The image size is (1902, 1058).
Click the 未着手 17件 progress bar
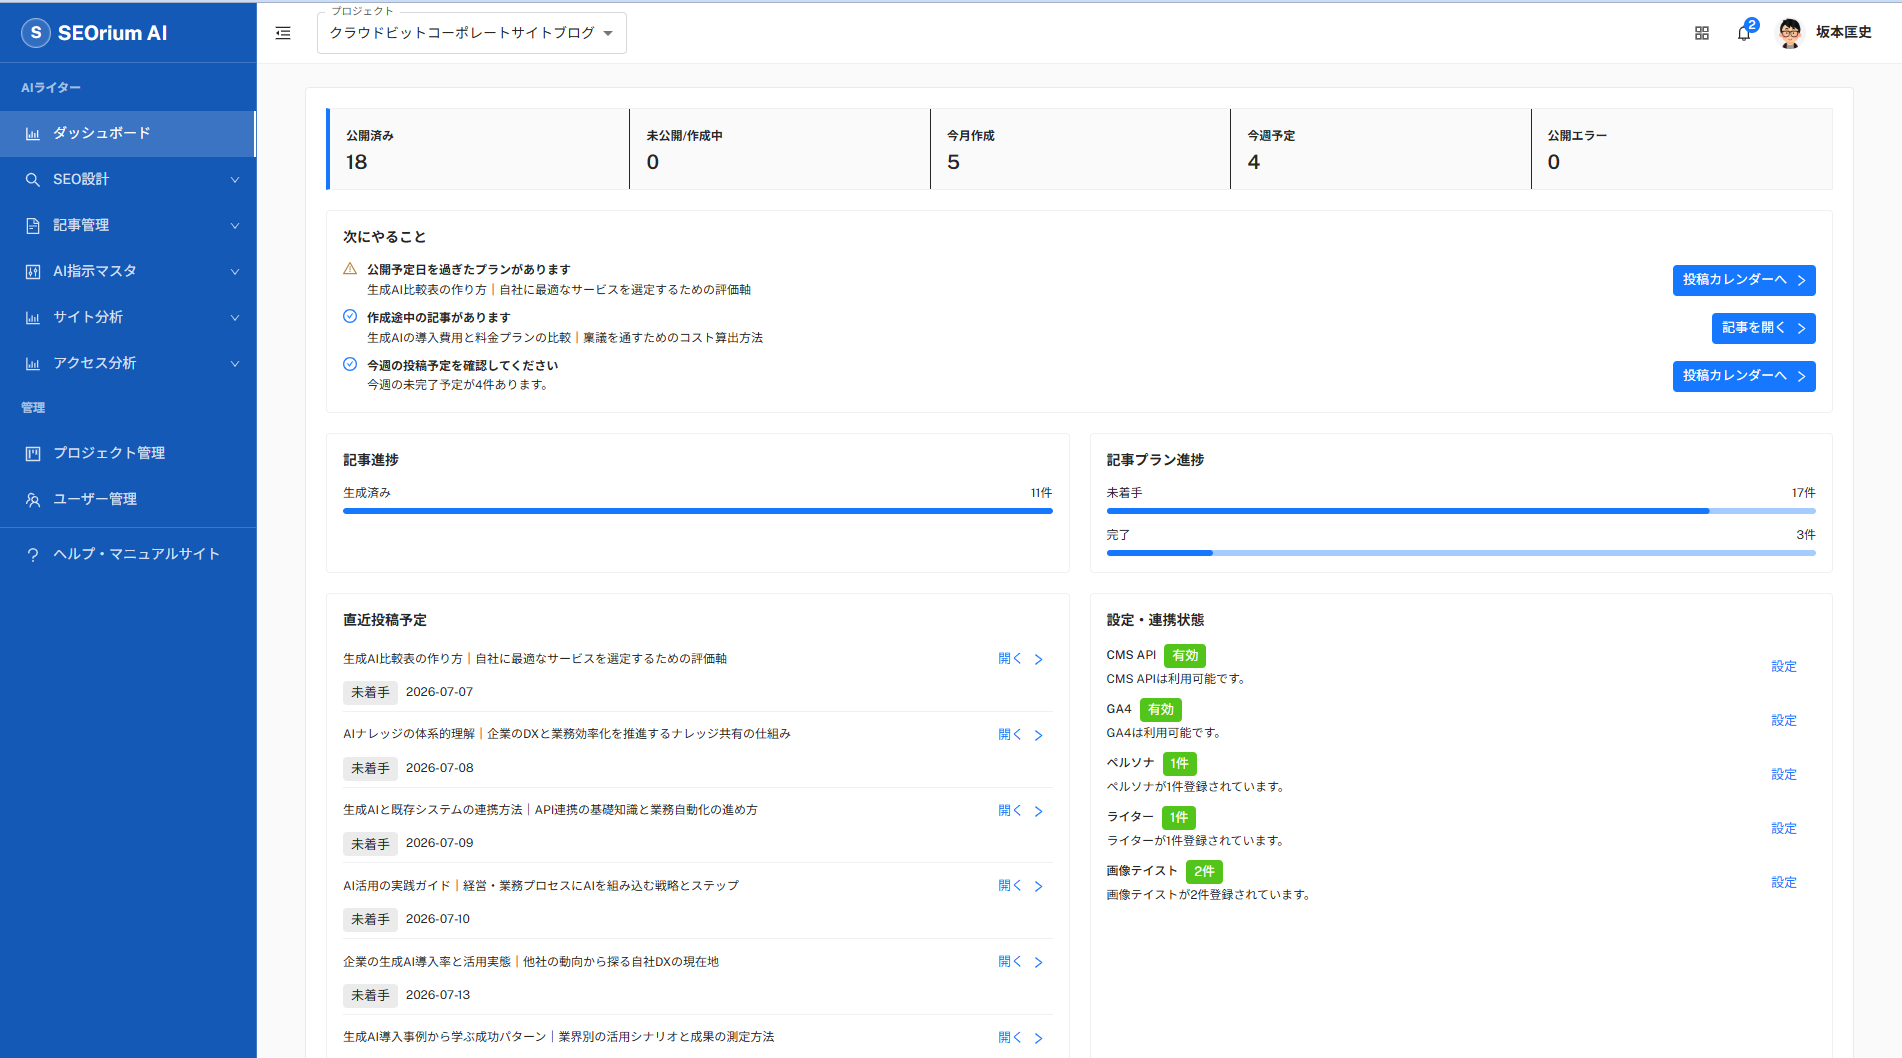(1461, 511)
